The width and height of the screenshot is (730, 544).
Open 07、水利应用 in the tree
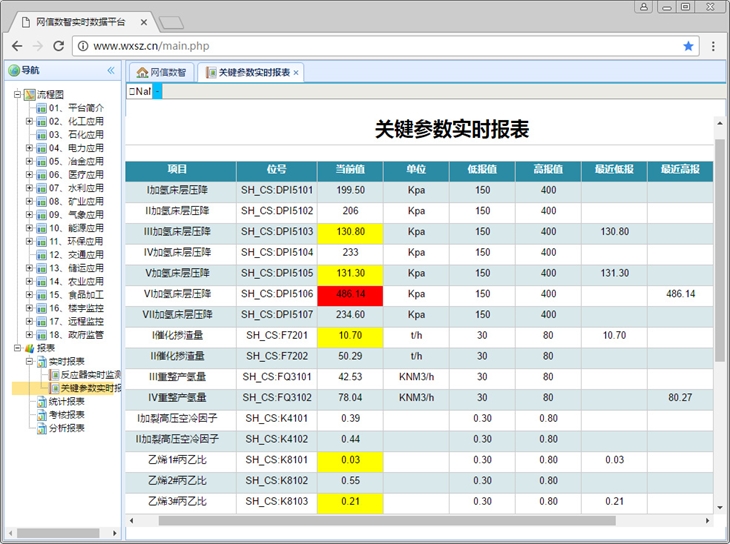(76, 188)
